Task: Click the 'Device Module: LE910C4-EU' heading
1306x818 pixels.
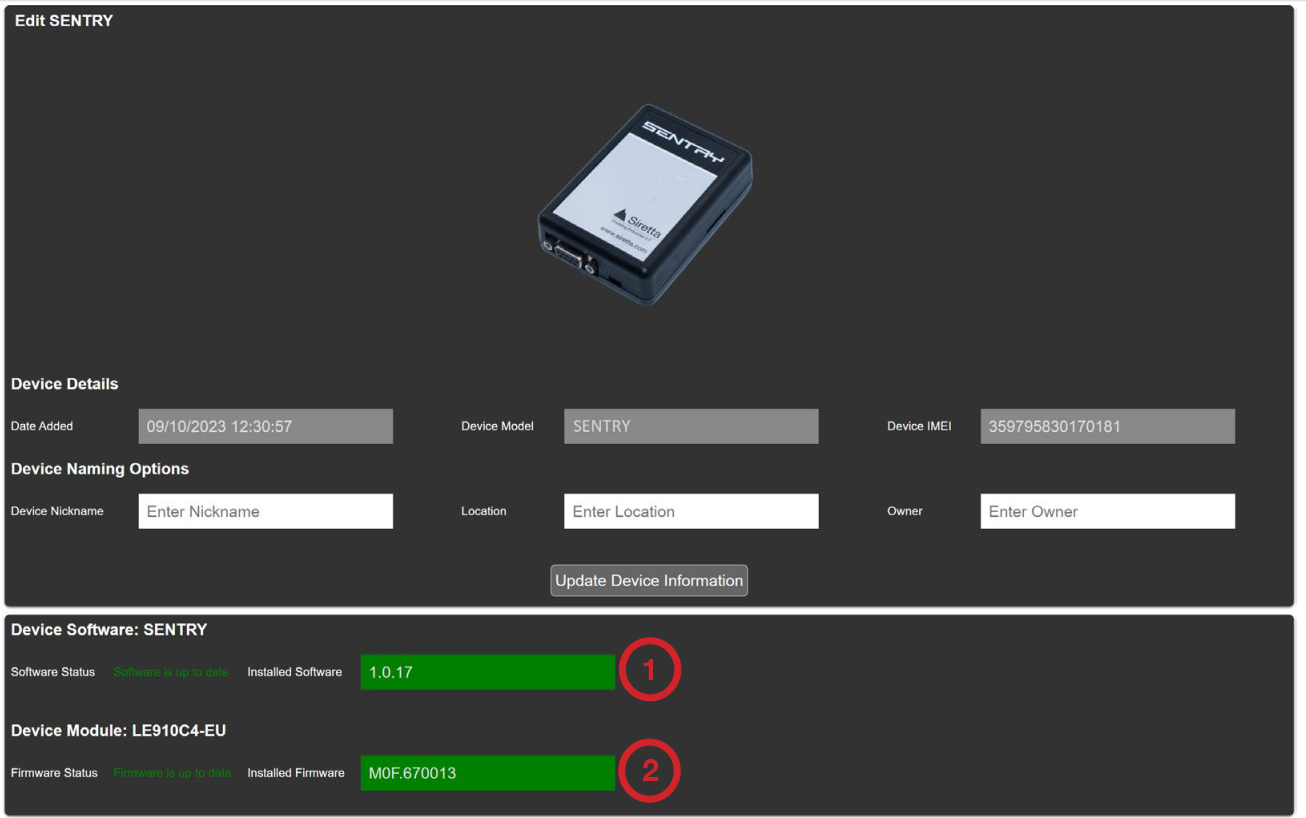Action: (118, 731)
